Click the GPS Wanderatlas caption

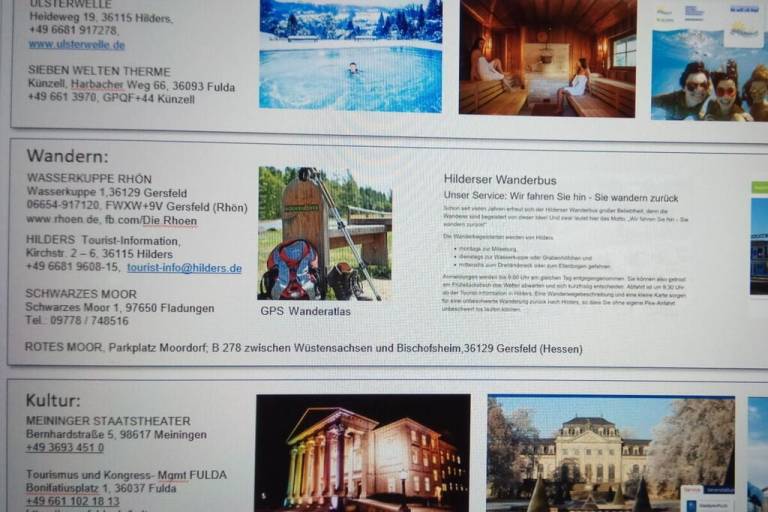[306, 311]
